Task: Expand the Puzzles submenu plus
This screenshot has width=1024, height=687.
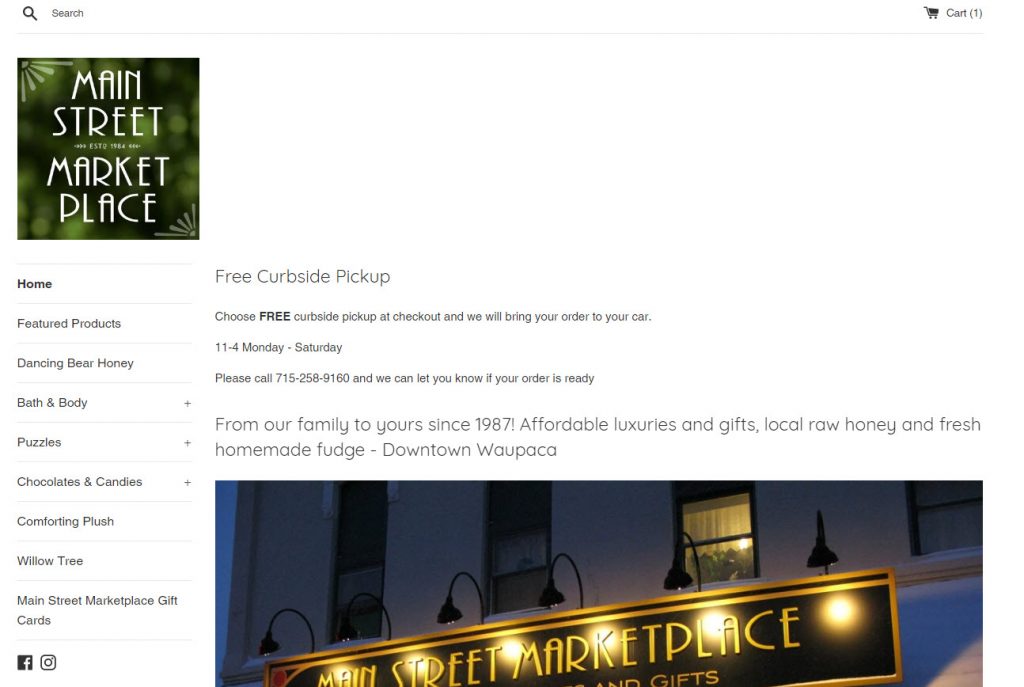Action: click(187, 443)
